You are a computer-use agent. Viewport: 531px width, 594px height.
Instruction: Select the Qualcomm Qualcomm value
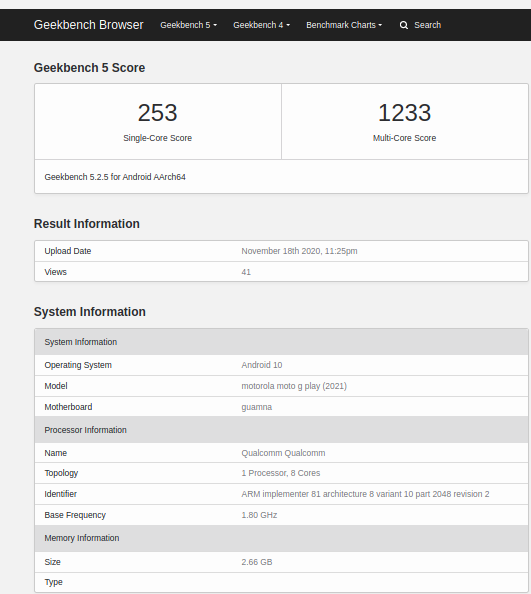pyautogui.click(x=283, y=453)
